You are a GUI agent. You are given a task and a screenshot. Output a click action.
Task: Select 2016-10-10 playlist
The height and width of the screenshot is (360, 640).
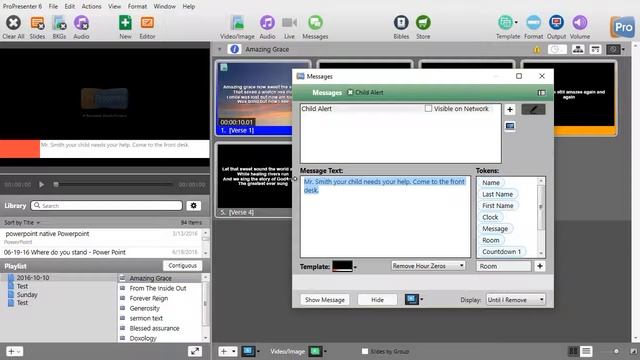(x=33, y=278)
